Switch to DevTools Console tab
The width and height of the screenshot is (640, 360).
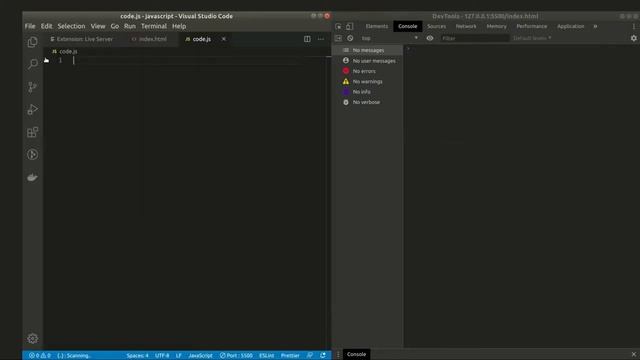pos(408,26)
